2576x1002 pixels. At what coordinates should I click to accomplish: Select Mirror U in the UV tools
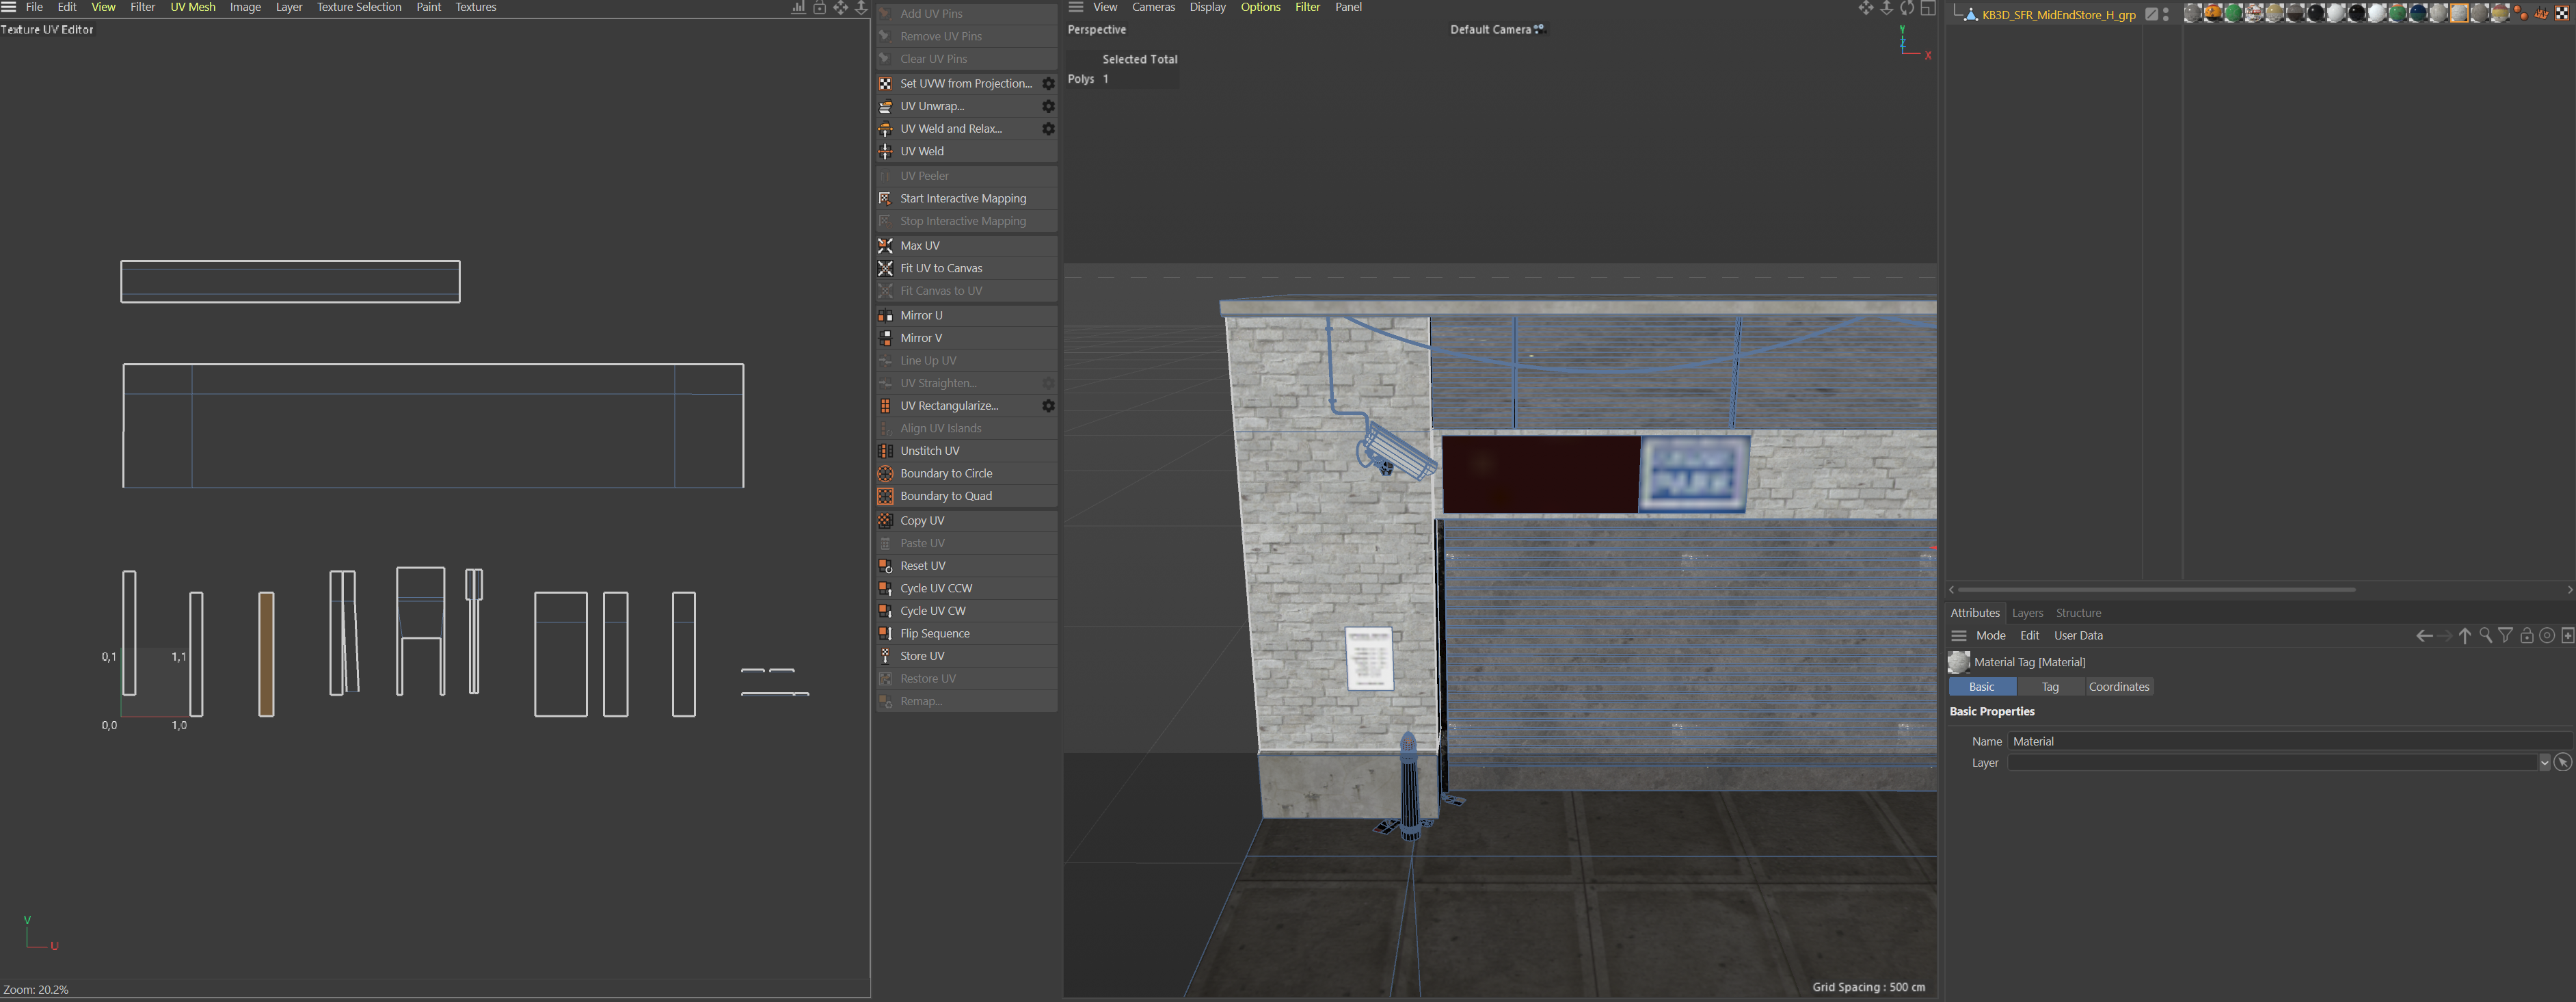[920, 315]
